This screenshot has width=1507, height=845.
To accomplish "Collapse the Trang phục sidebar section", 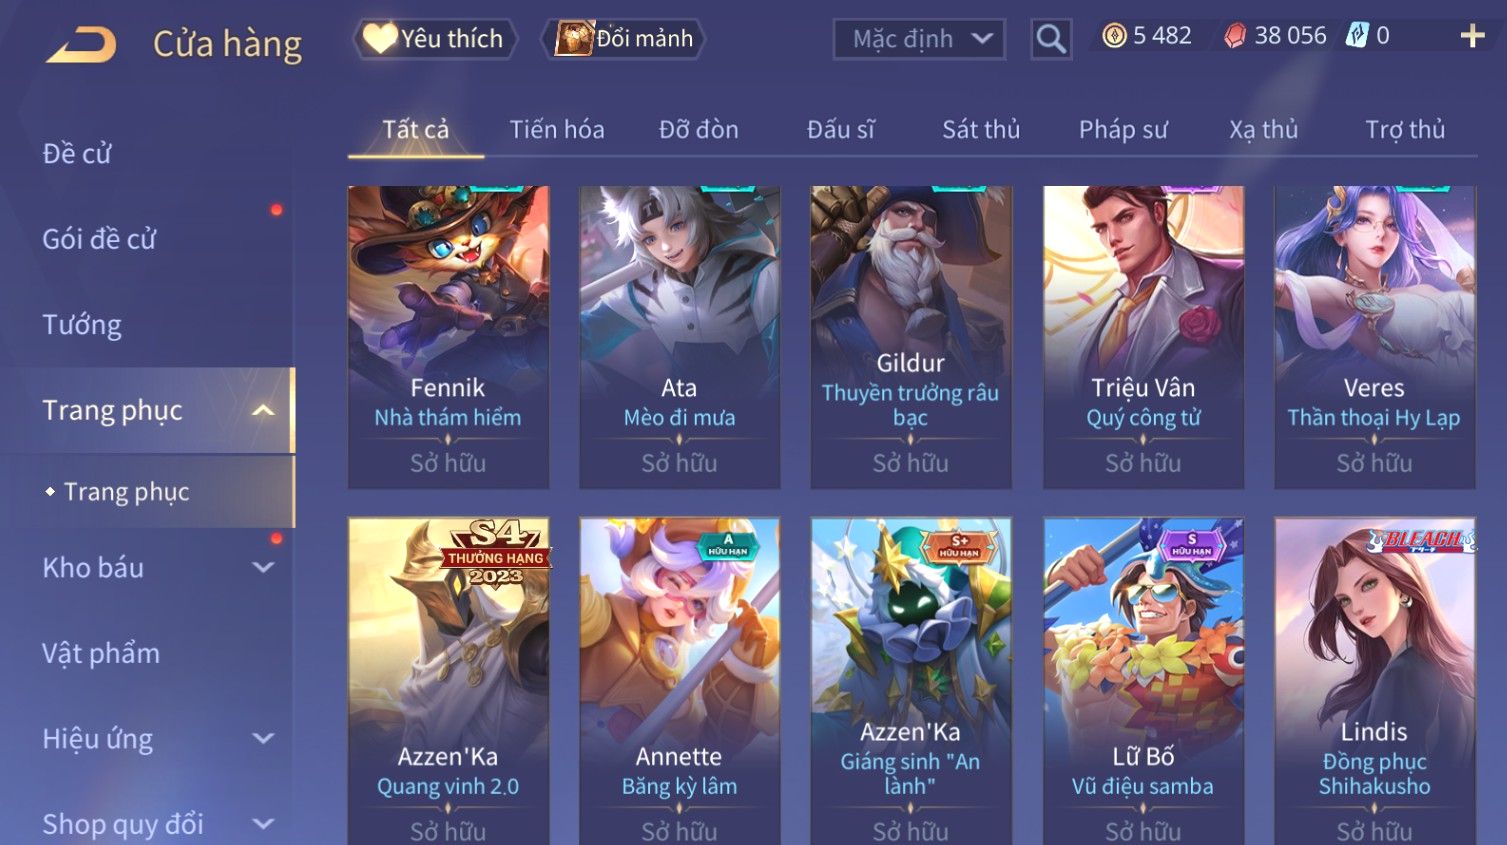I will [263, 410].
